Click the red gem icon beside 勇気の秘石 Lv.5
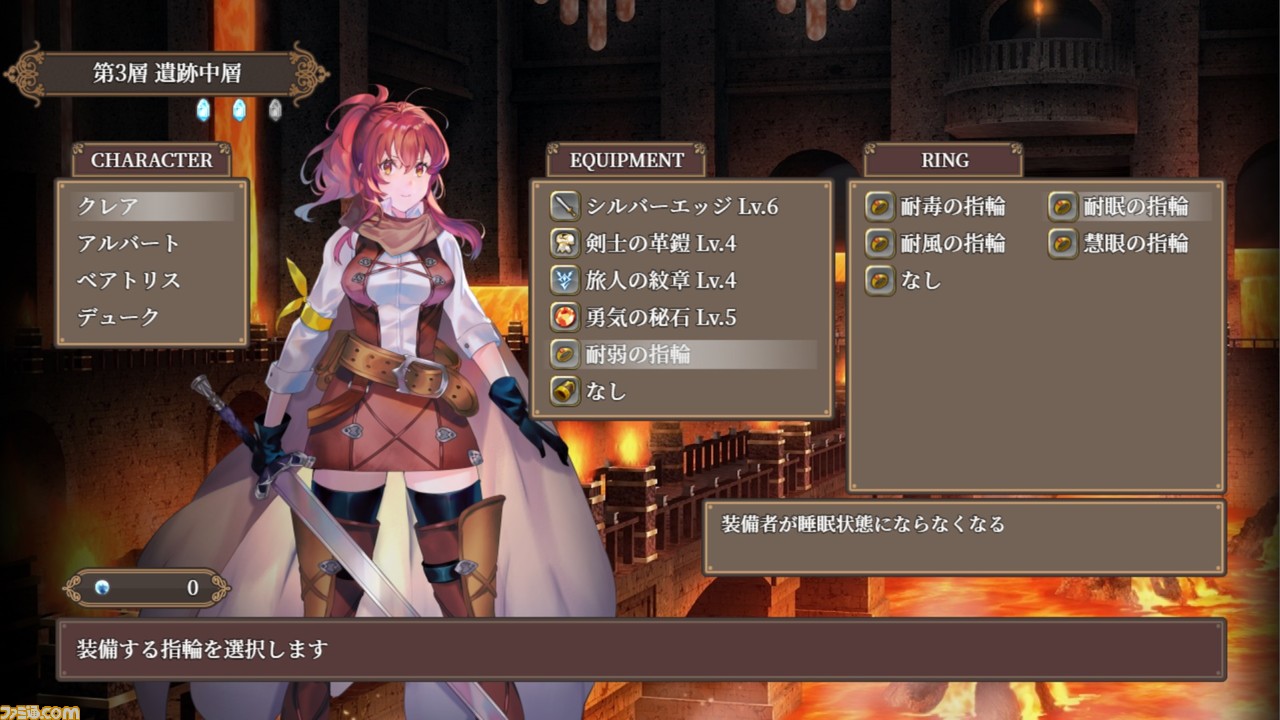The width and height of the screenshot is (1280, 720). point(565,318)
